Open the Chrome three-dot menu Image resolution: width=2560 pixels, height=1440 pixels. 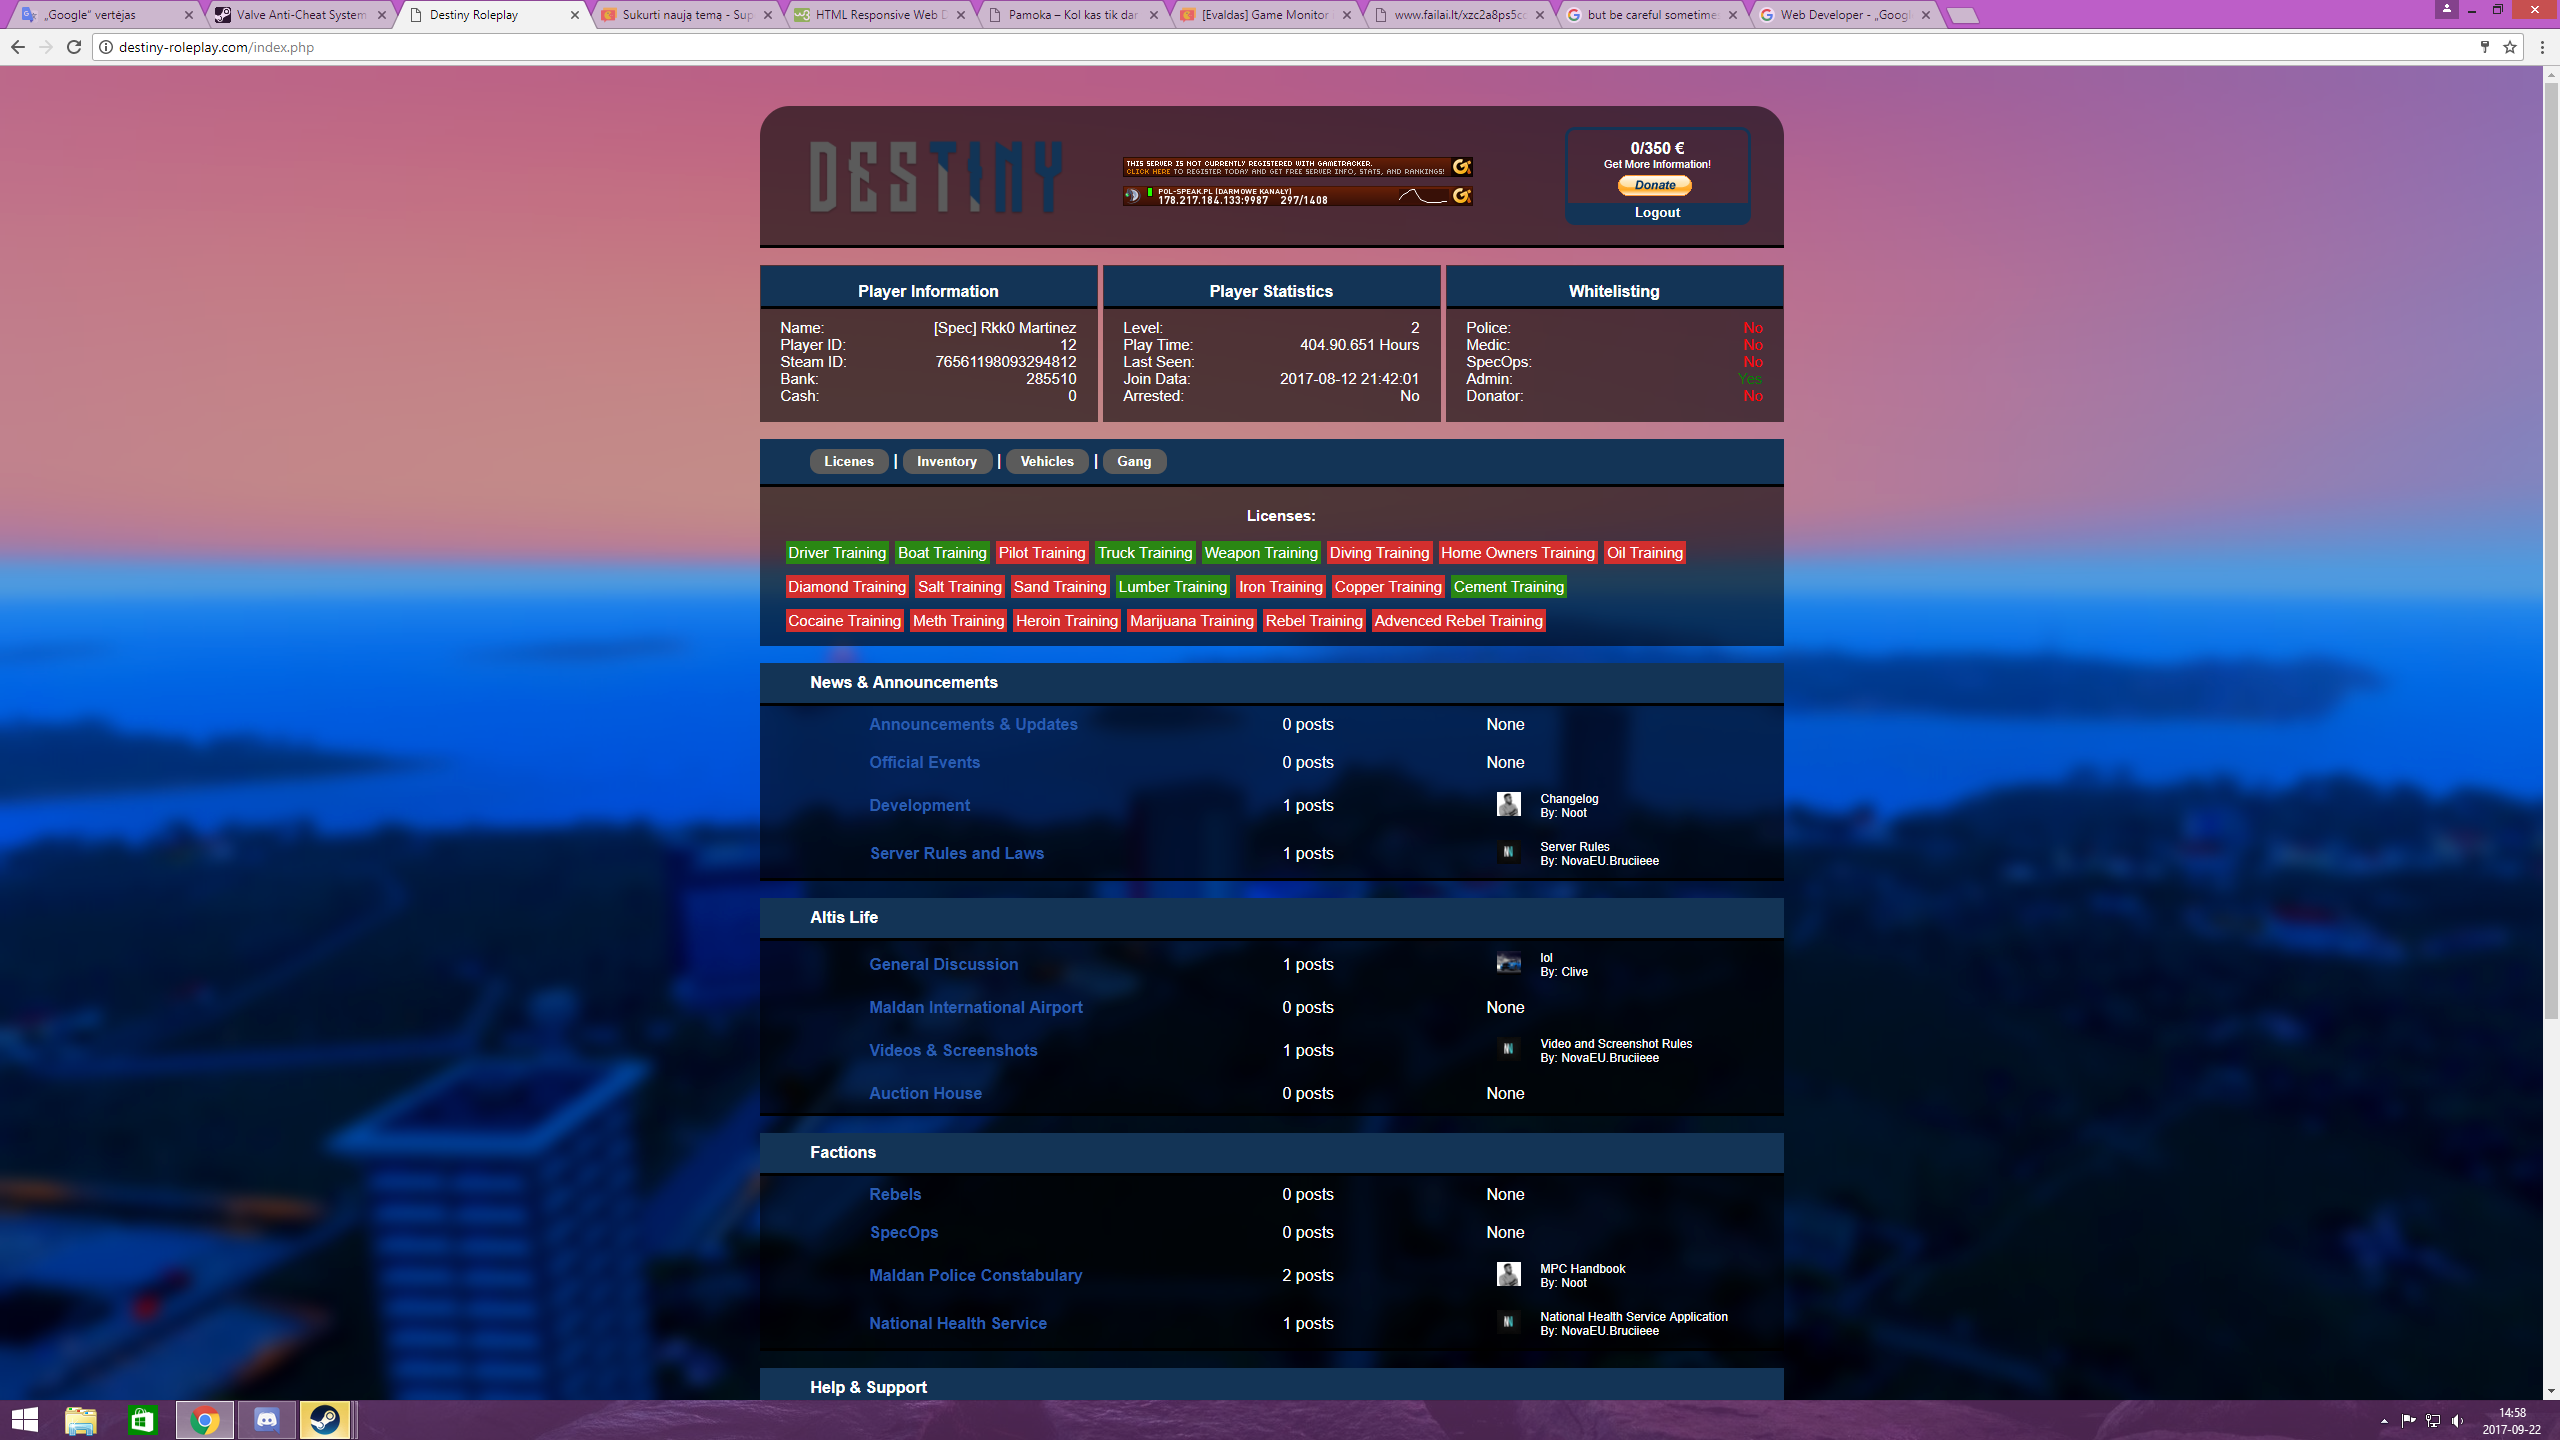(x=2542, y=47)
